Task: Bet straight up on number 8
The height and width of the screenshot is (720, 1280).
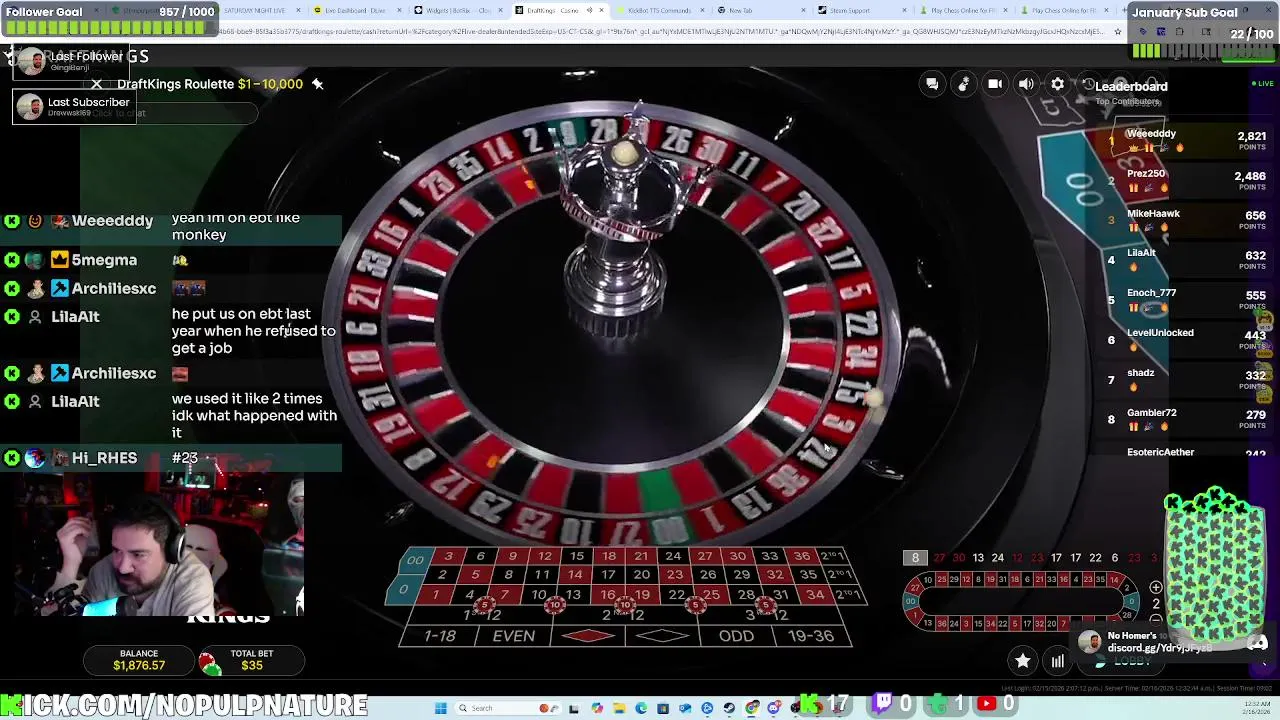Action: [508, 575]
